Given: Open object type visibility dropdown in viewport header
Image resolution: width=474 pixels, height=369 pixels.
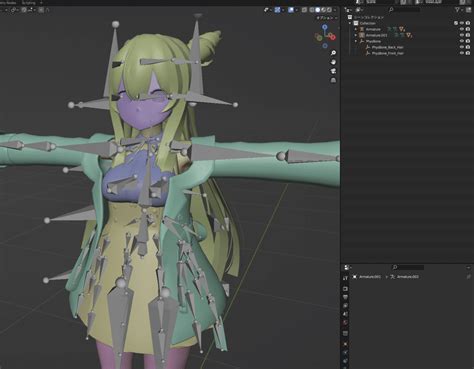Looking at the screenshot, I should (x=267, y=10).
